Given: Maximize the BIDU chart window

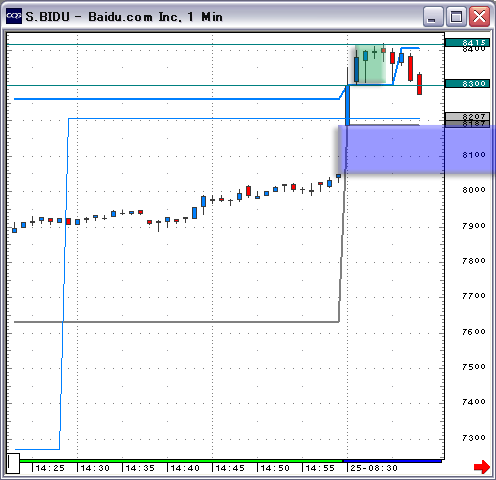Looking at the screenshot, I should point(456,16).
